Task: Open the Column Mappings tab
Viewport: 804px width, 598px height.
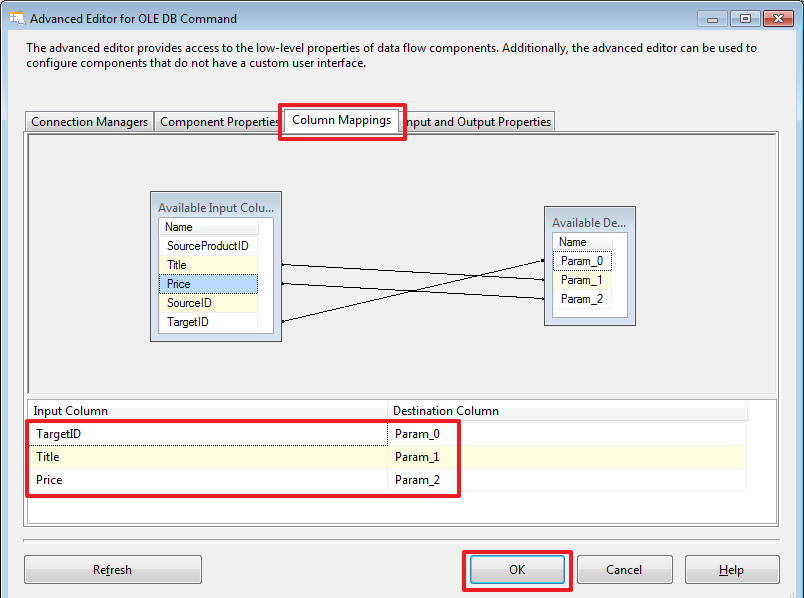Action: pos(341,121)
